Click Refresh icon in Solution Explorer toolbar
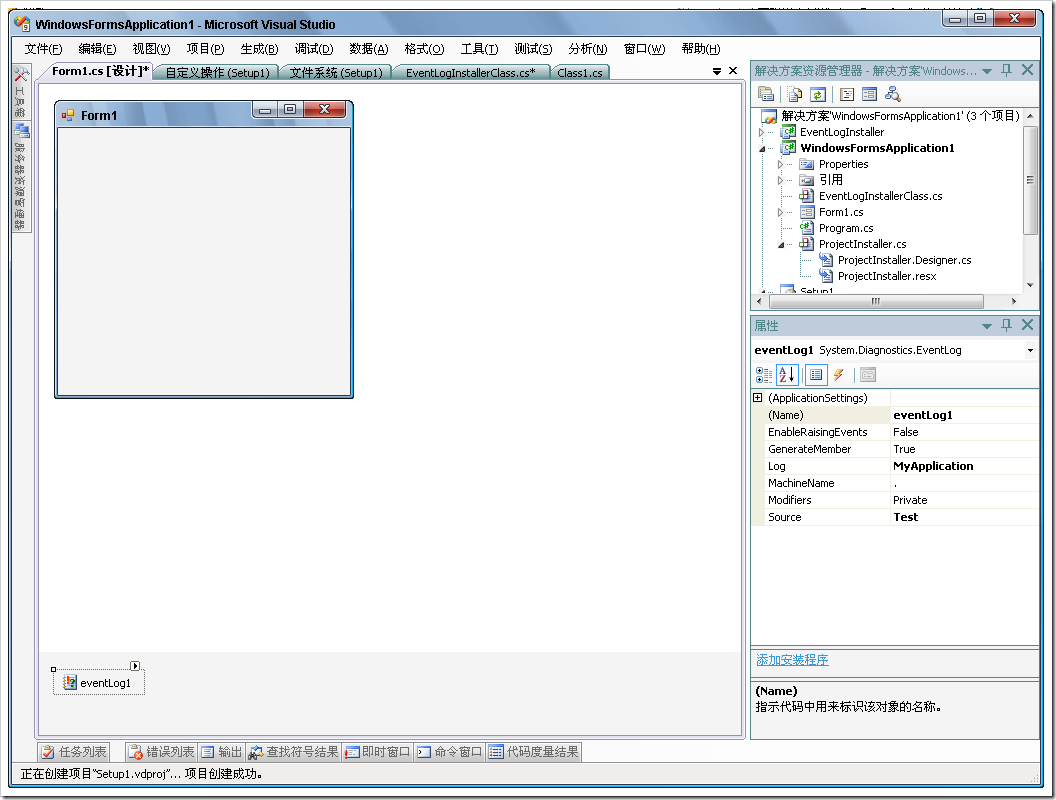The width and height of the screenshot is (1056, 800). click(818, 94)
